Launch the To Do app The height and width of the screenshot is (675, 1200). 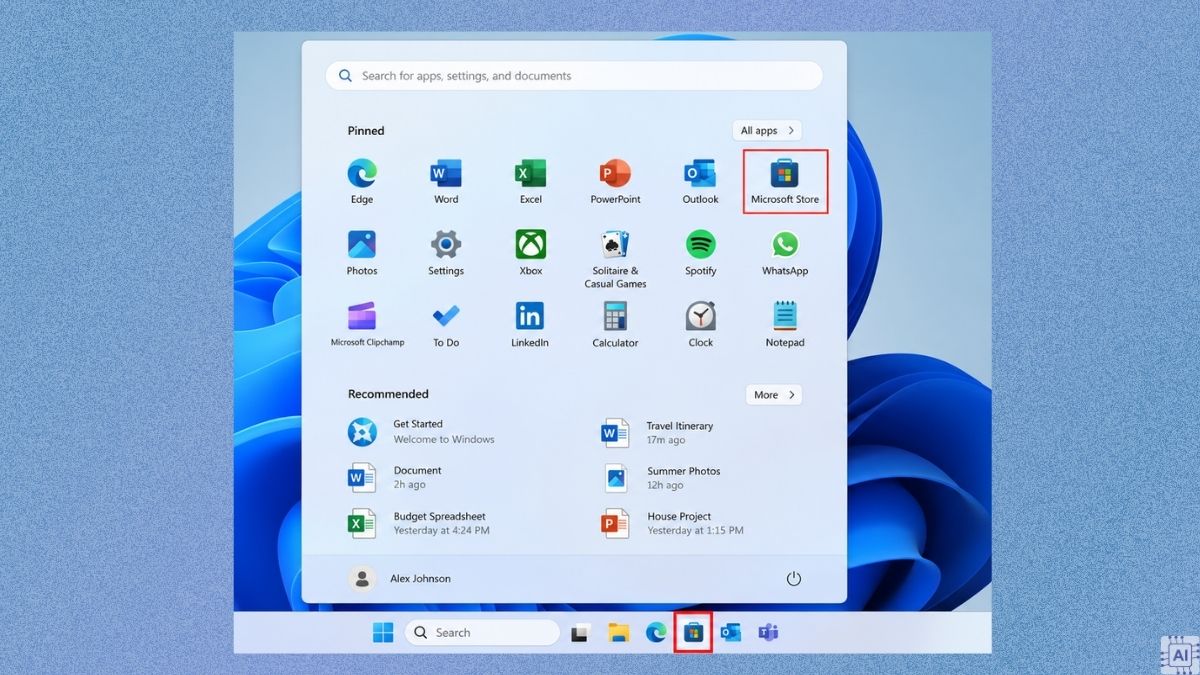[446, 325]
